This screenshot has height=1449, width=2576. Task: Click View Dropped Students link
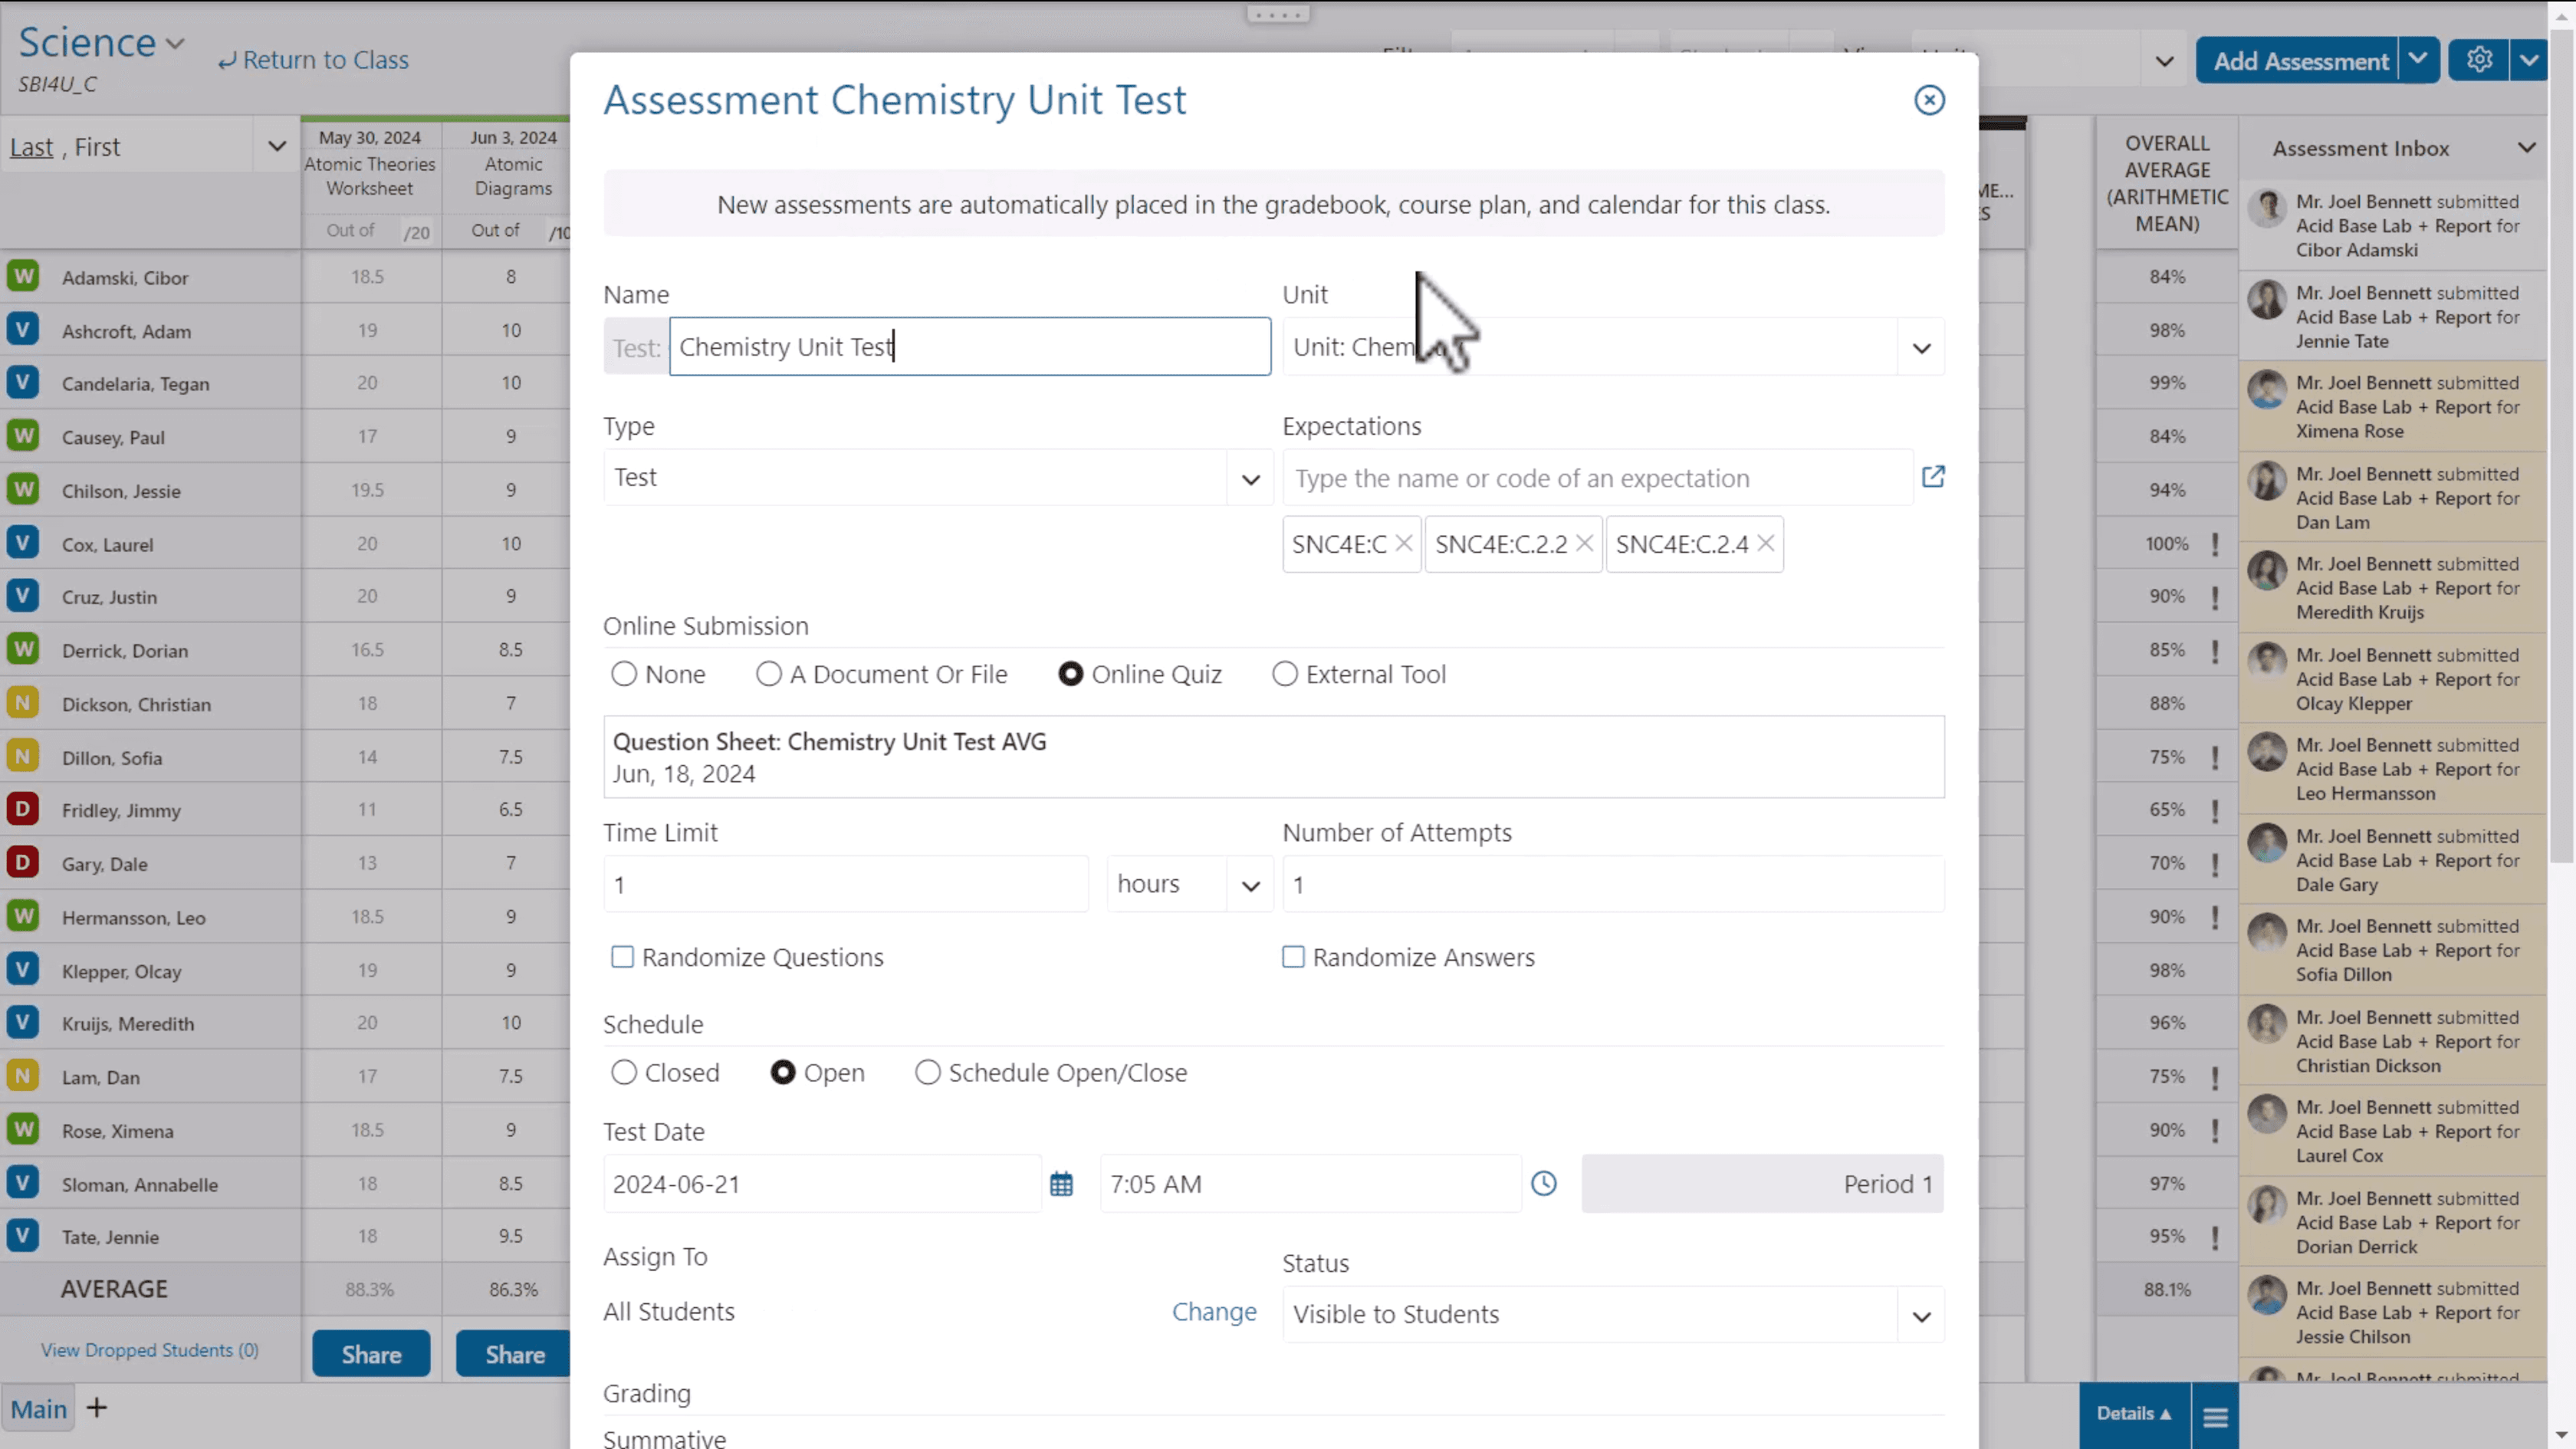coord(150,1350)
